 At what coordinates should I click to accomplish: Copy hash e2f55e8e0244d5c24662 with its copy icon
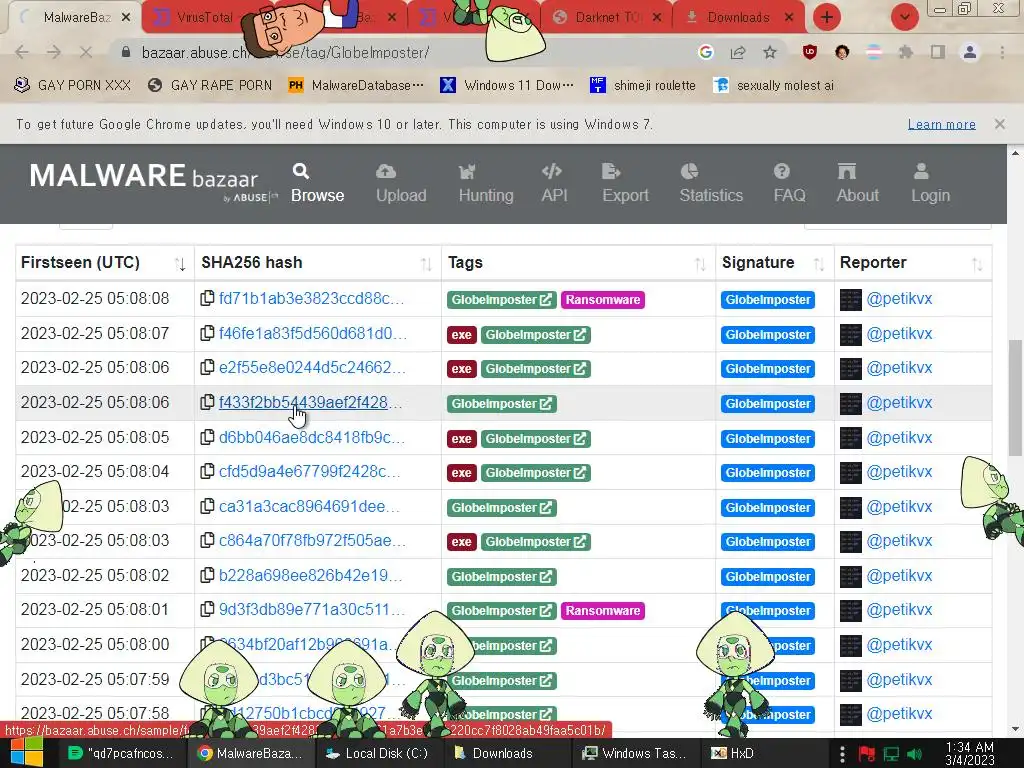[207, 367]
